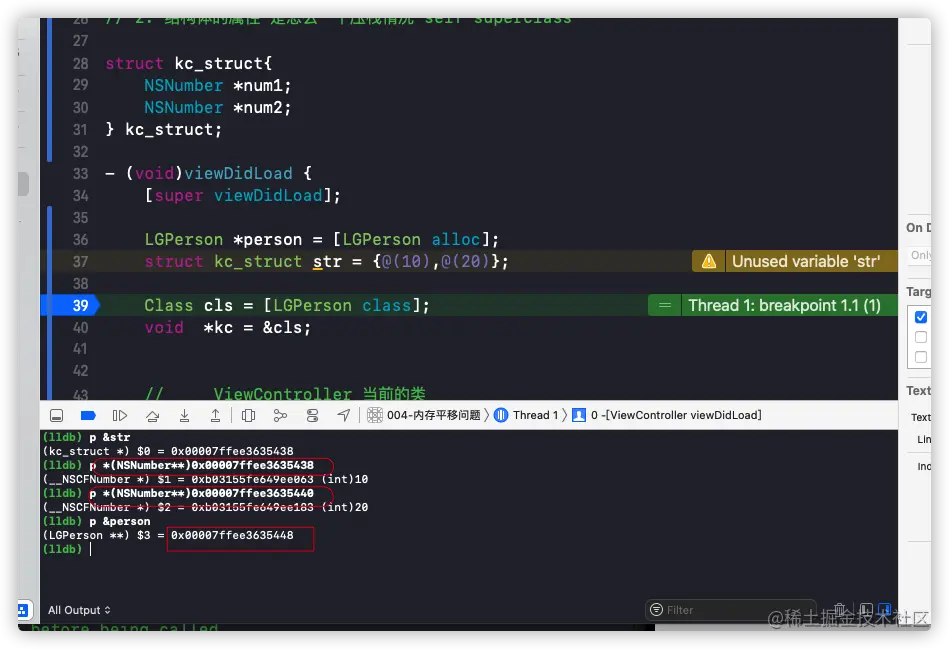Open the All Output console selector
This screenshot has width=949, height=649.
click(x=79, y=610)
